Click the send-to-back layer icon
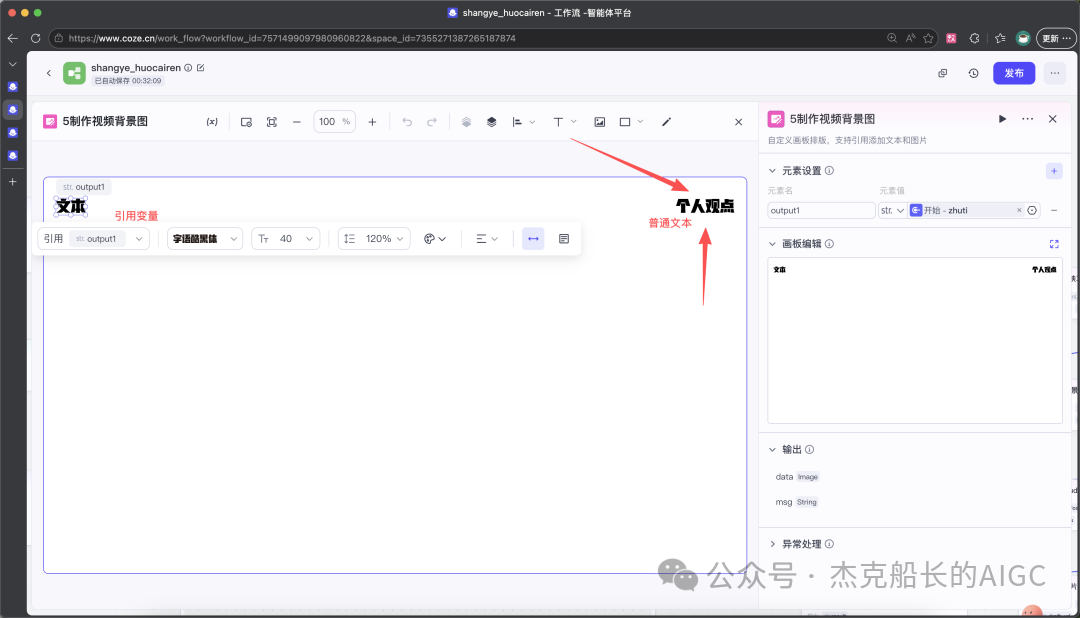The image size is (1080, 618). point(466,122)
